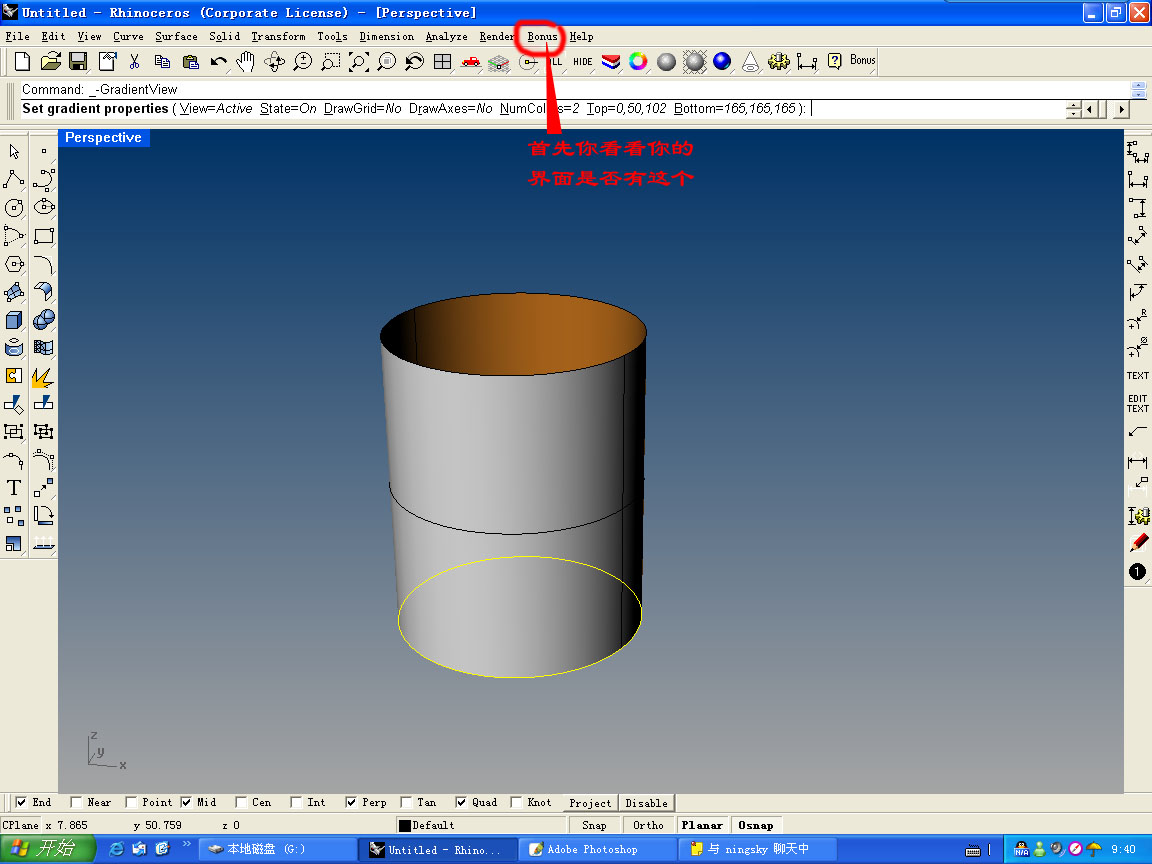
Task: Select the Pan hand tool
Action: [246, 62]
